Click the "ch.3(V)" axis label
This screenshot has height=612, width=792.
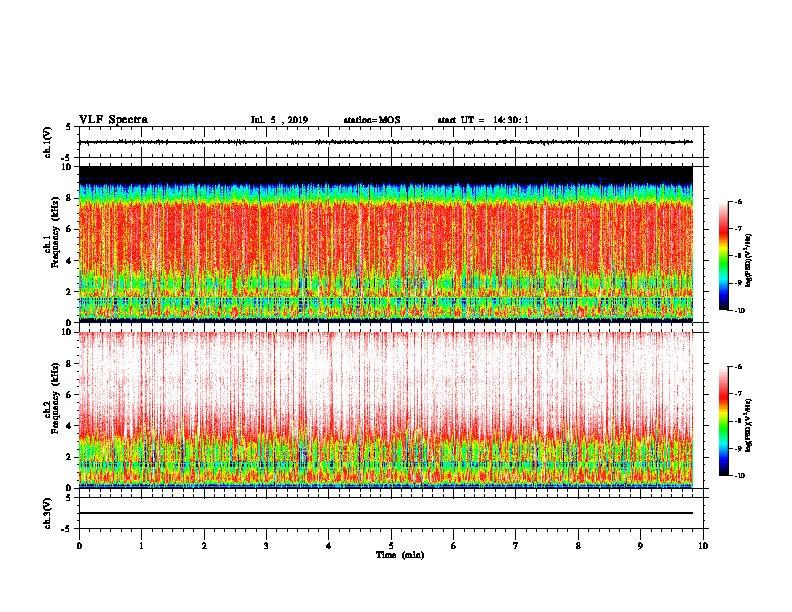pos(47,513)
